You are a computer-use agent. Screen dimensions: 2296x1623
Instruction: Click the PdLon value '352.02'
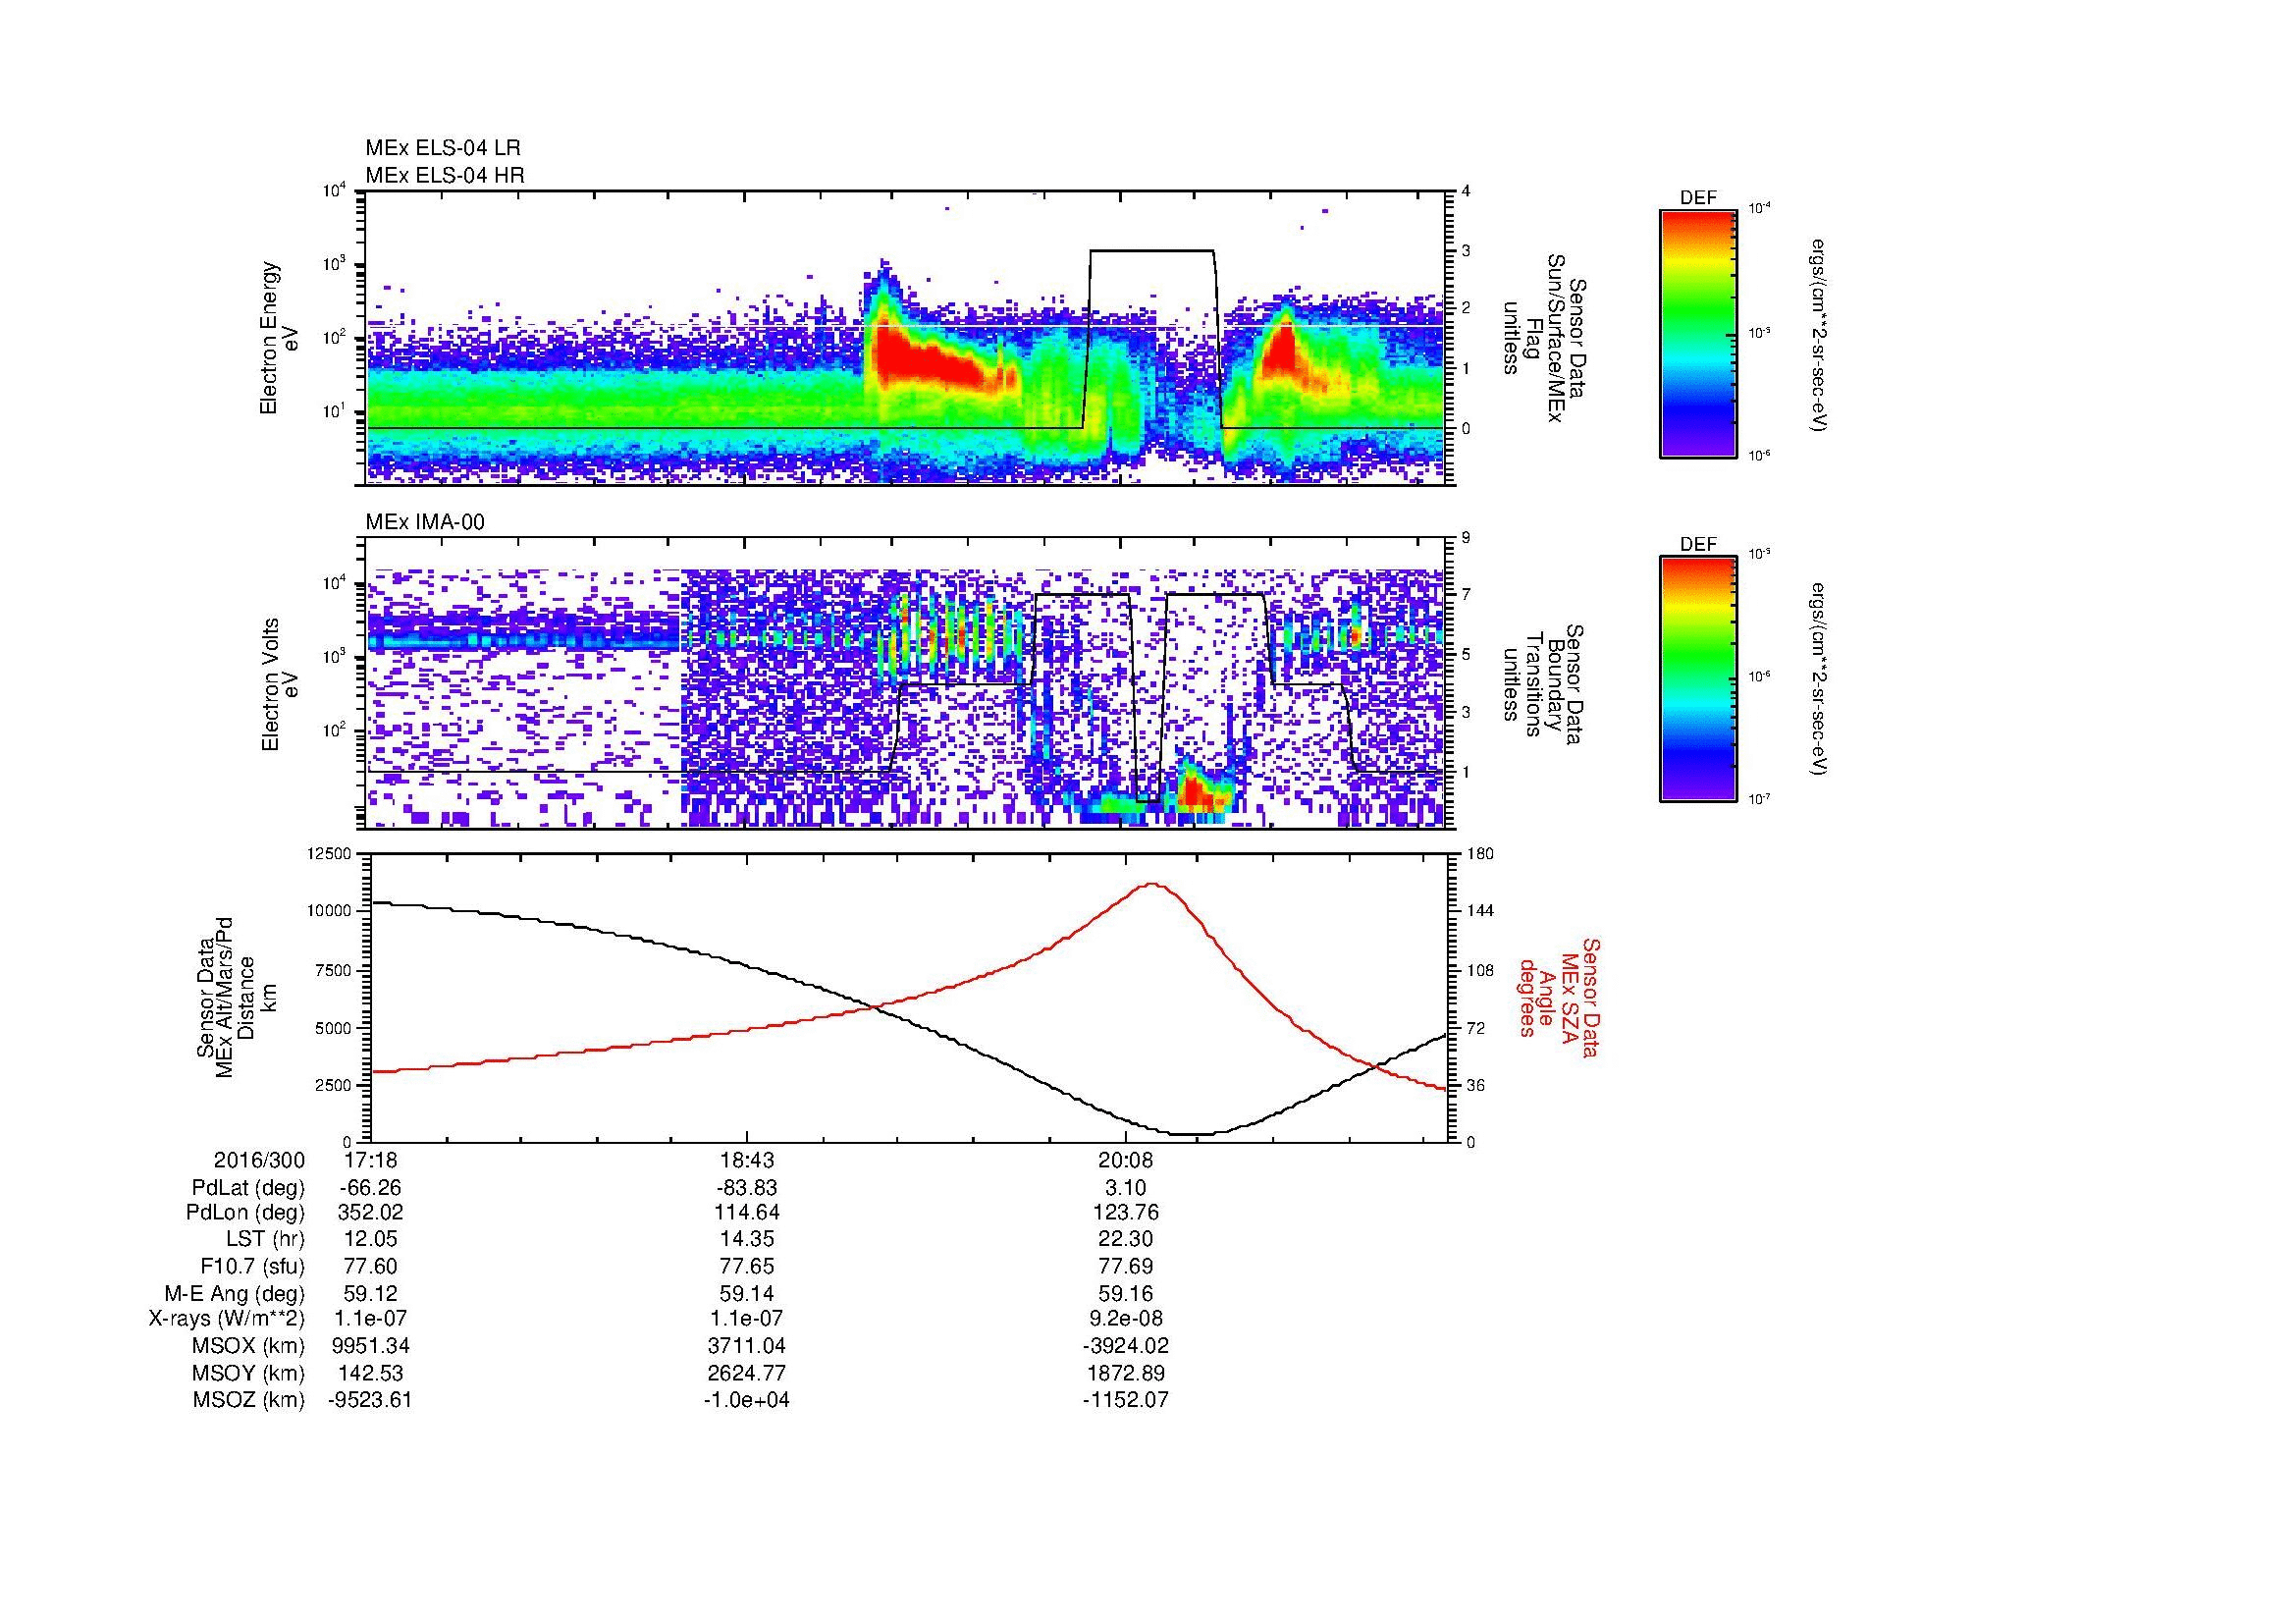(x=370, y=1212)
